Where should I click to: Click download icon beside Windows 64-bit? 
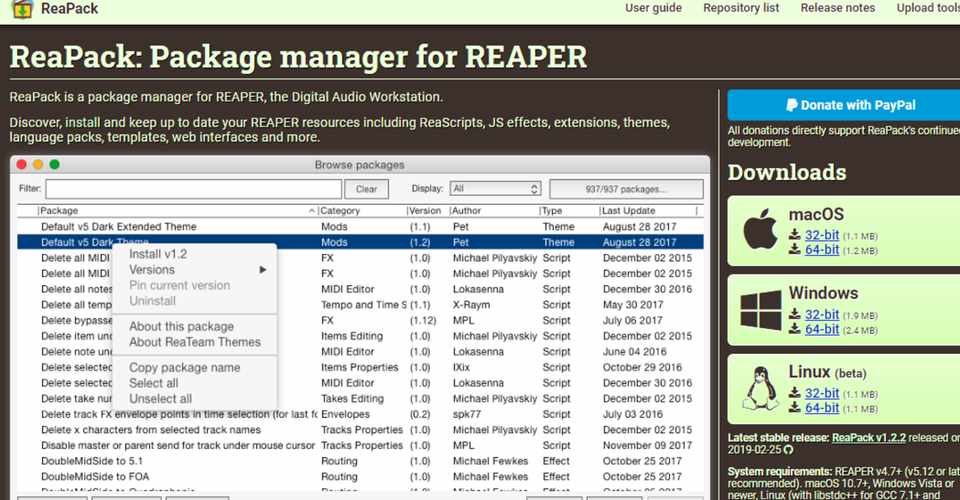click(795, 329)
